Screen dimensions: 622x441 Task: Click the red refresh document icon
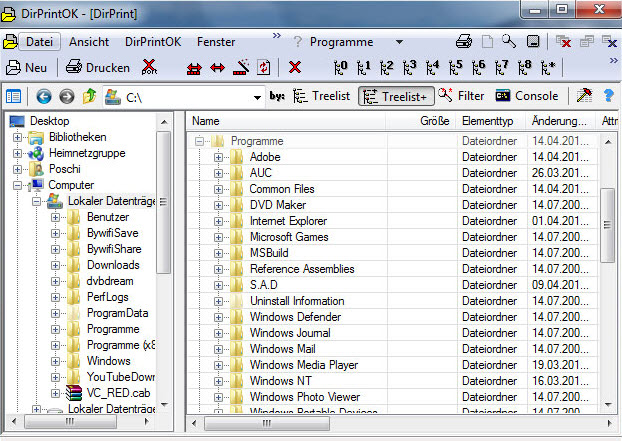click(x=264, y=67)
